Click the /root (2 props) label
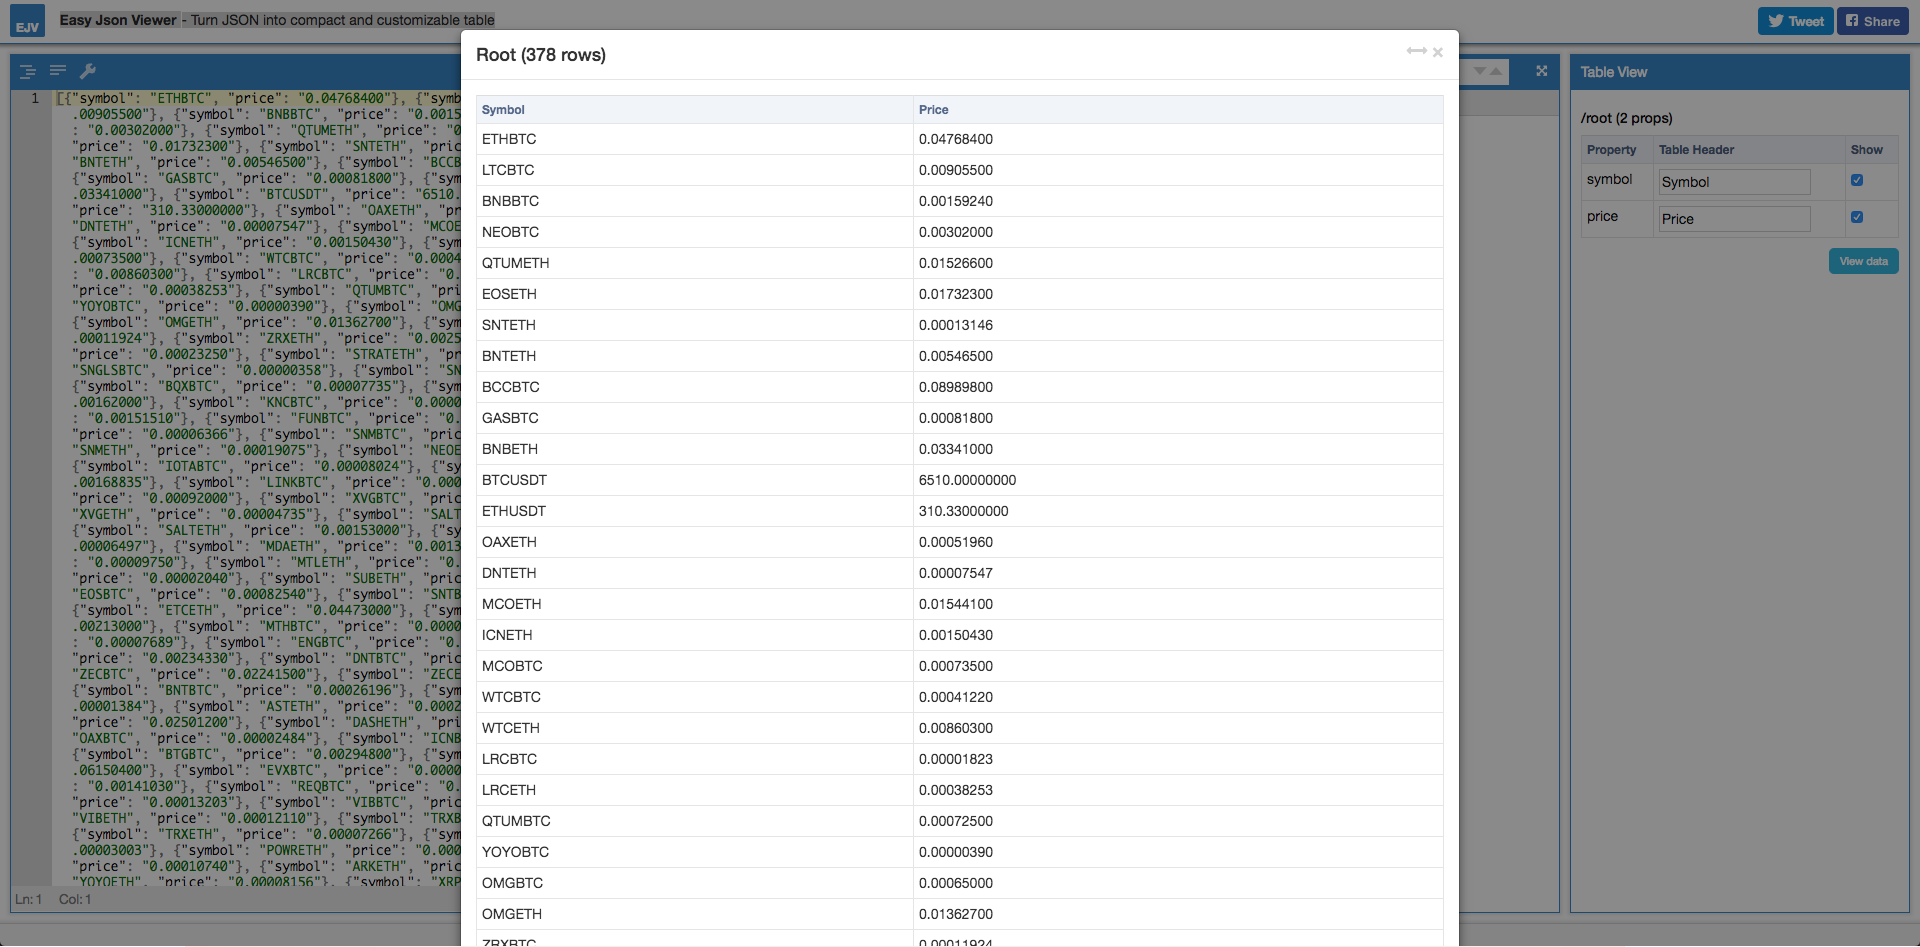Screen dimensions: 1920x947 [1627, 118]
